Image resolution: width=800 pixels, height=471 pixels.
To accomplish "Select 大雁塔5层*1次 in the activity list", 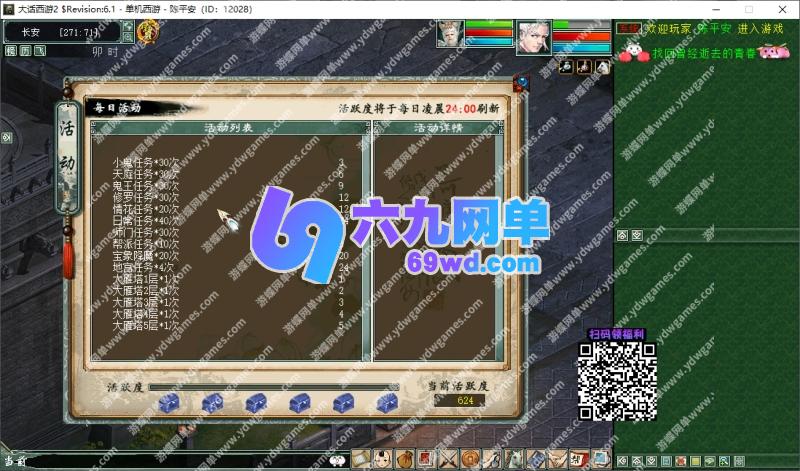I will click(x=146, y=326).
